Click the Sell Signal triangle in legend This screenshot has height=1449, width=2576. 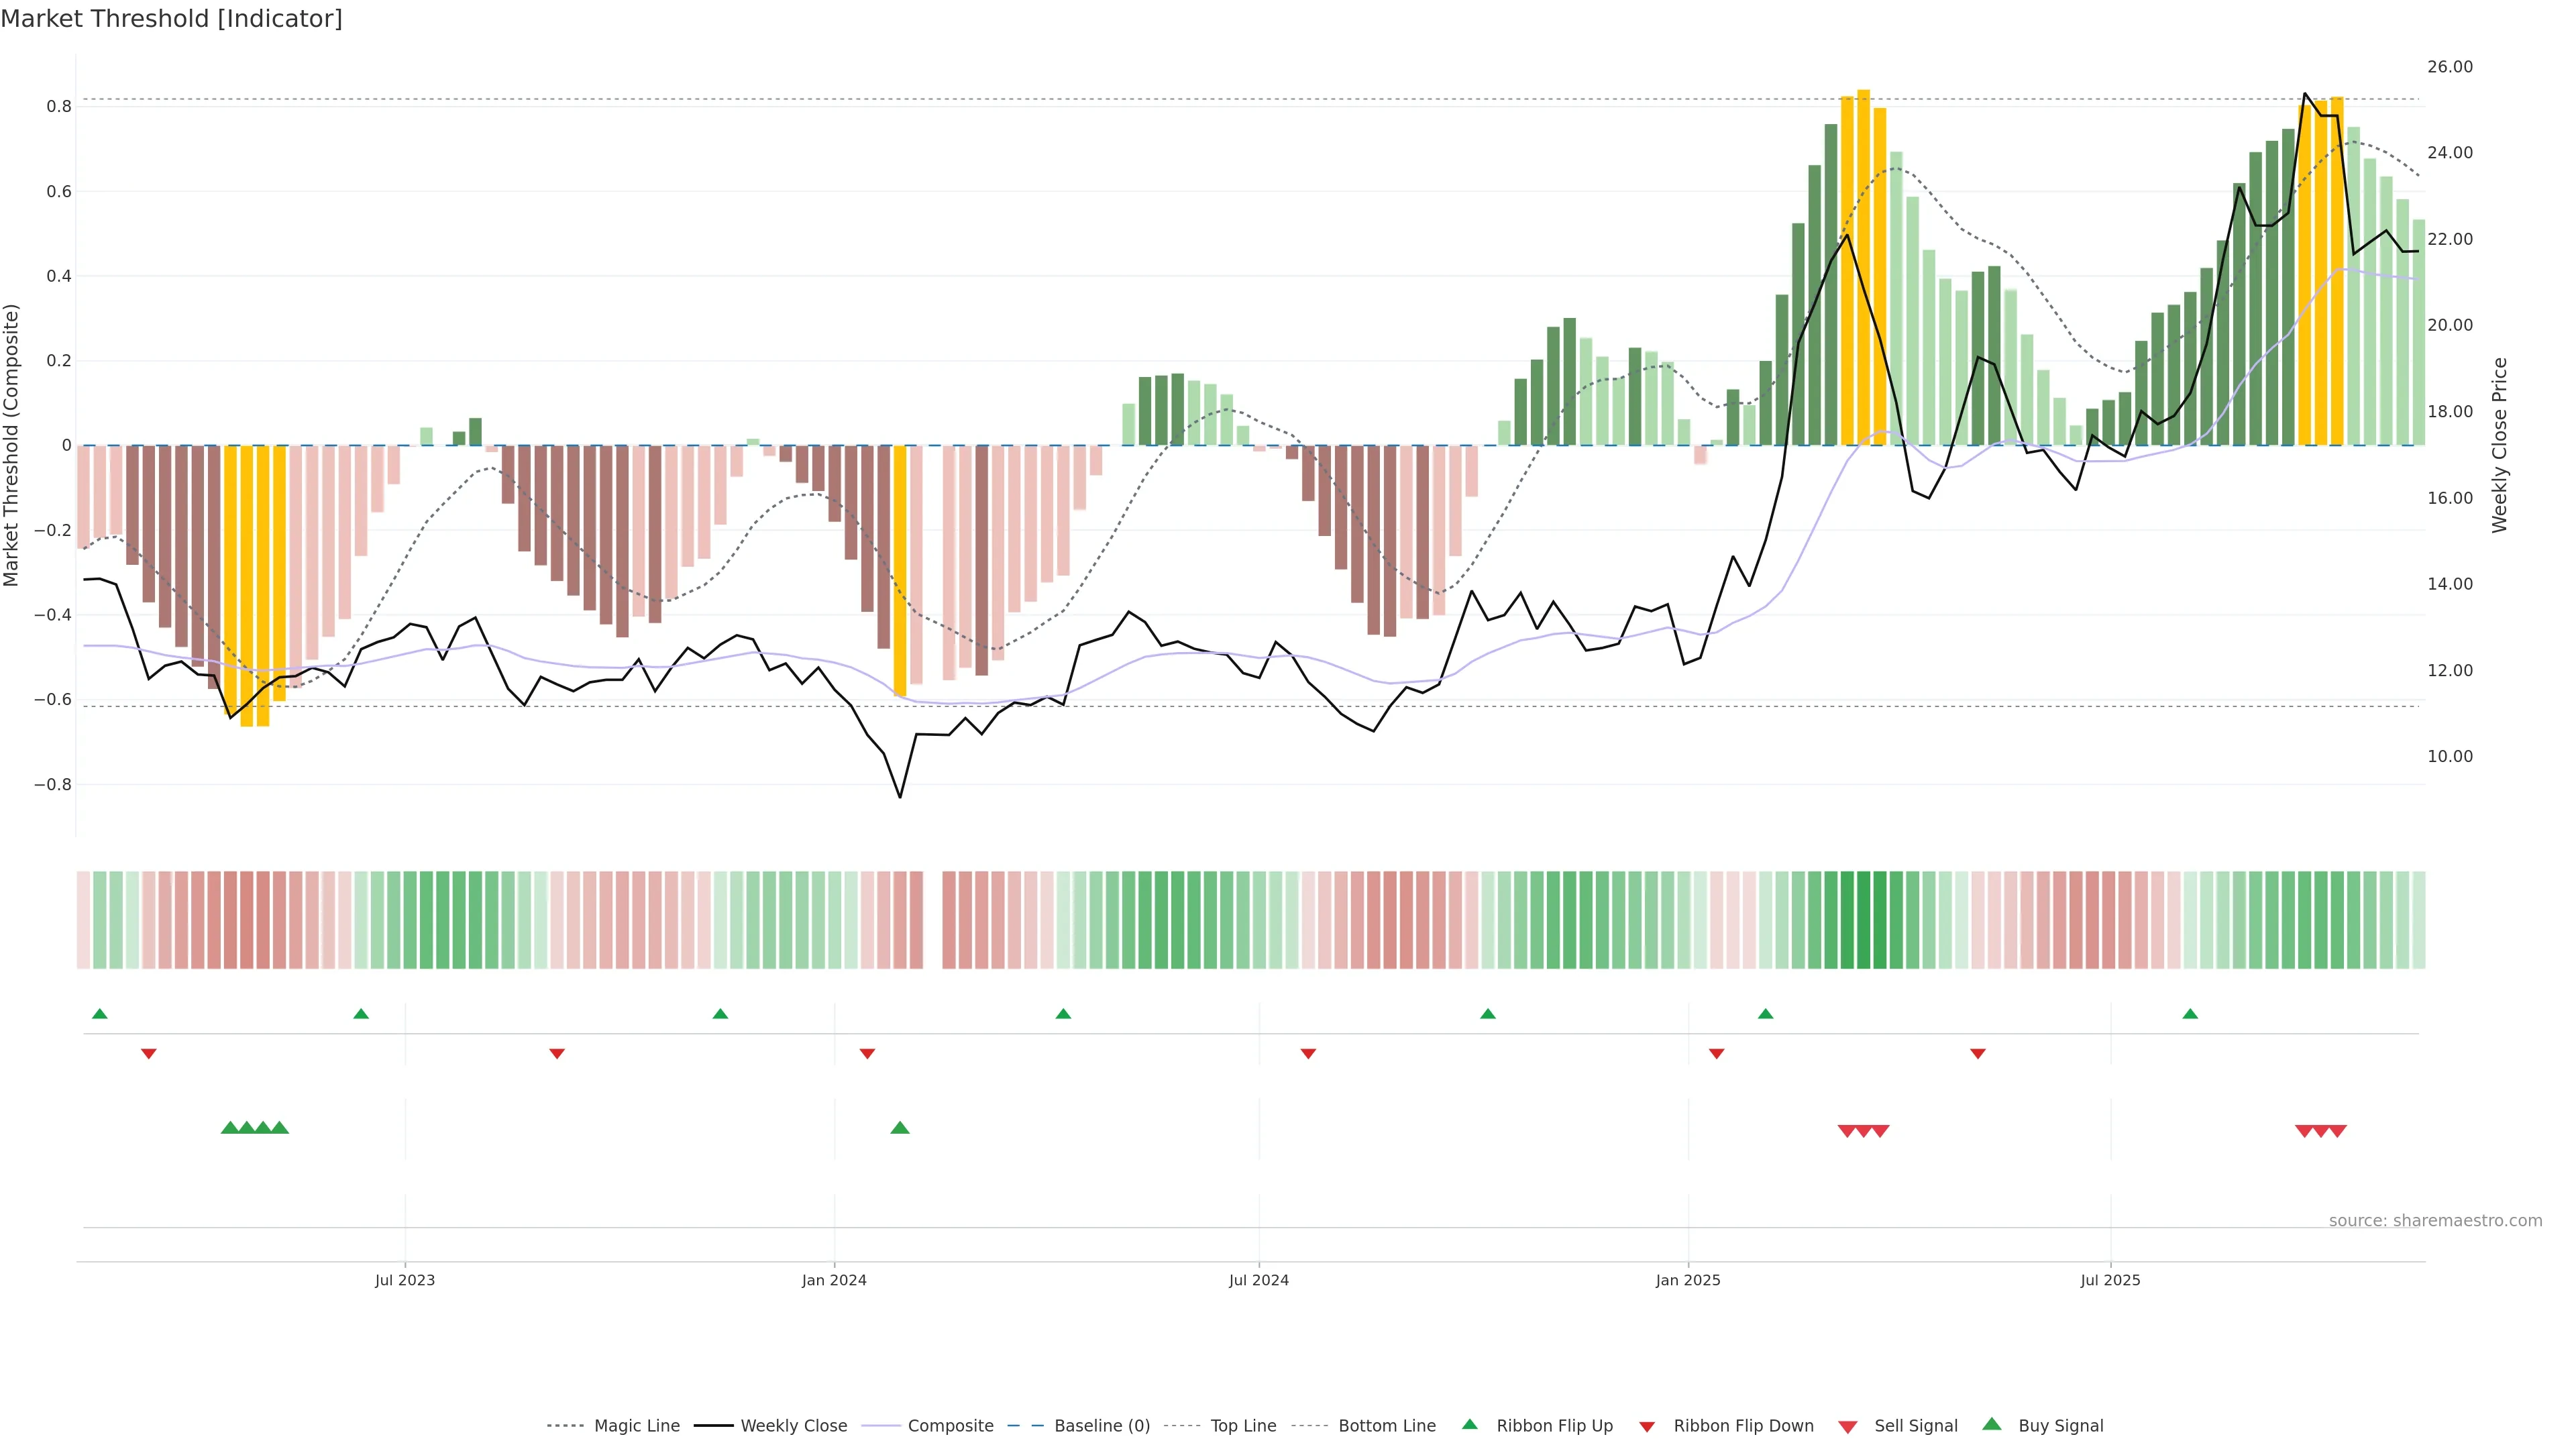pos(1847,1426)
